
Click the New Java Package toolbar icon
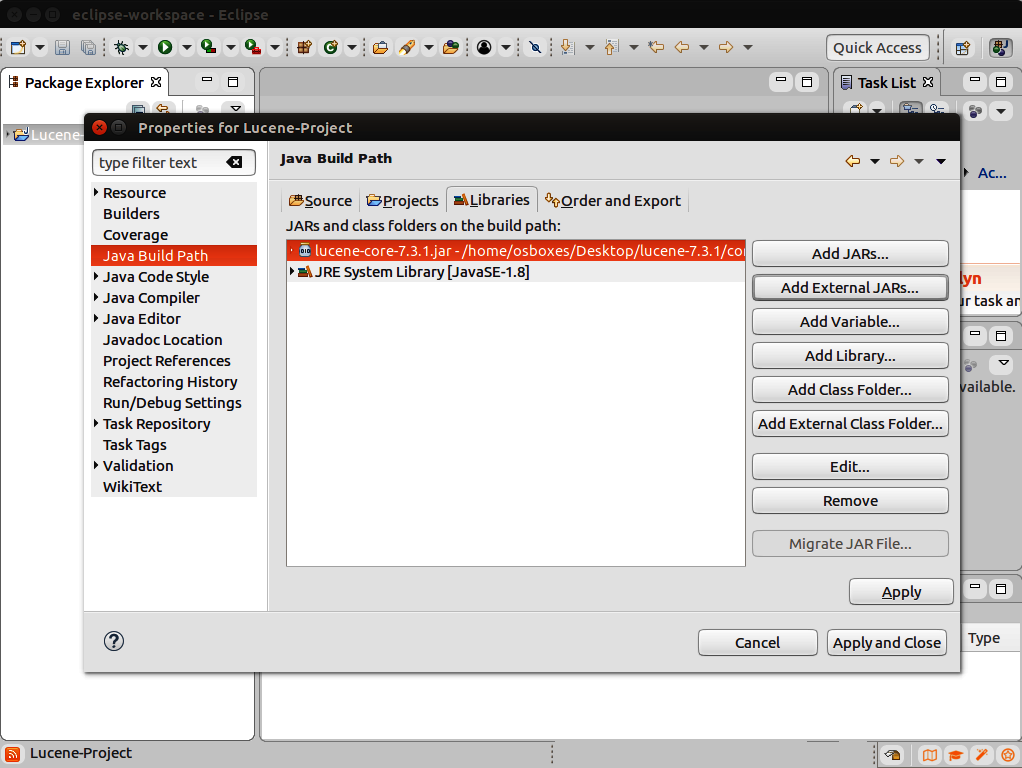point(305,47)
